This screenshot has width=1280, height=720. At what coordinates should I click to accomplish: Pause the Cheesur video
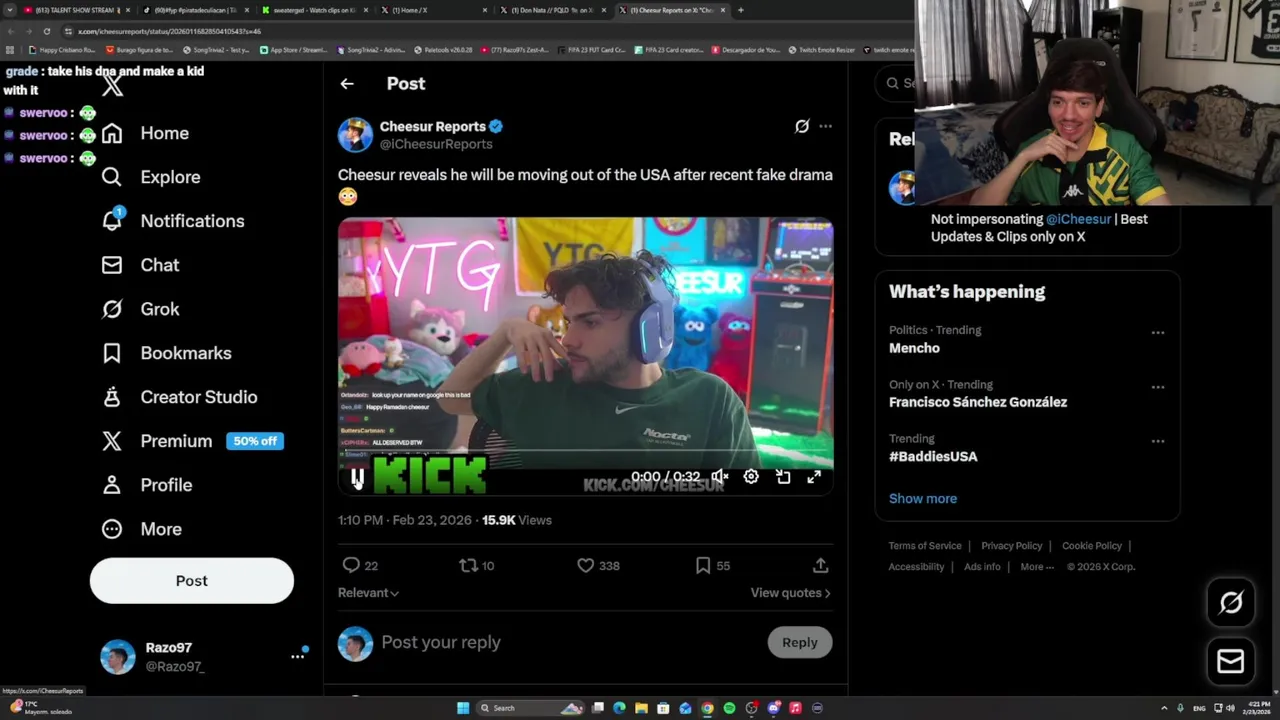pos(357,477)
